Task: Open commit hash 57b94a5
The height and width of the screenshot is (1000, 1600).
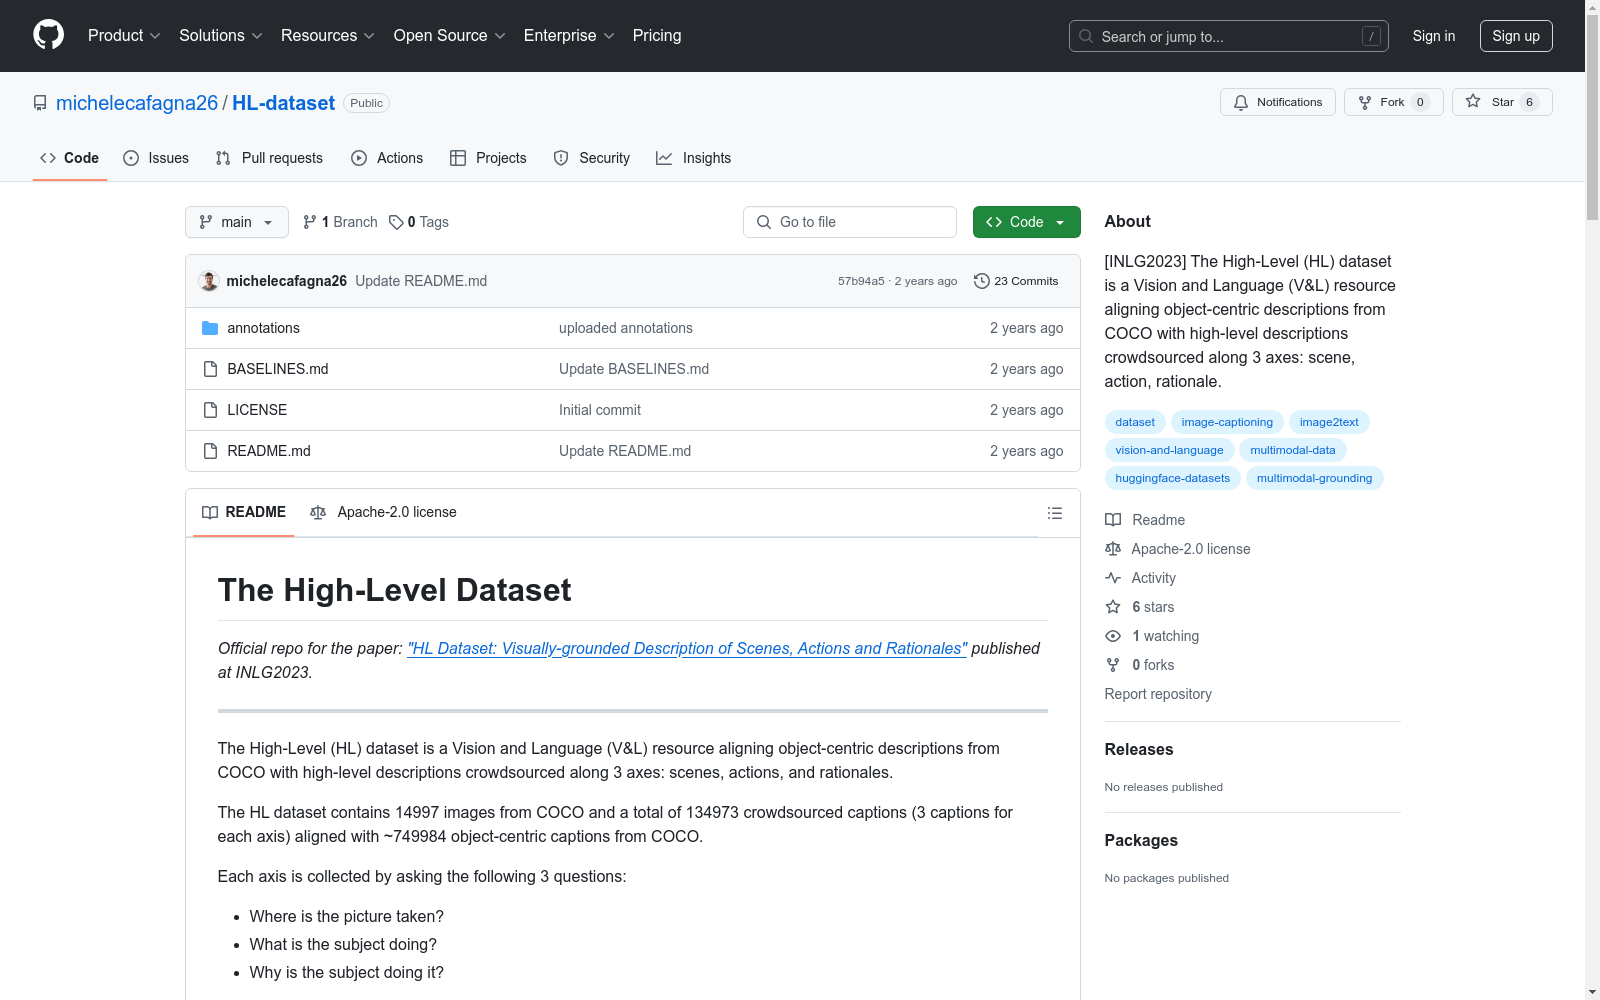Action: click(861, 281)
